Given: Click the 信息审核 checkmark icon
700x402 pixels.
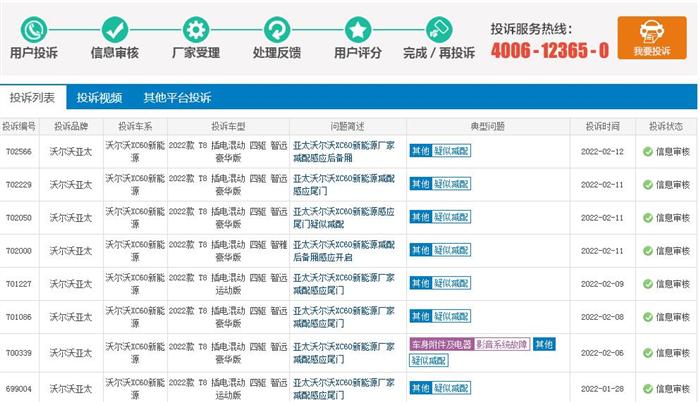Looking at the screenshot, I should pos(115,27).
